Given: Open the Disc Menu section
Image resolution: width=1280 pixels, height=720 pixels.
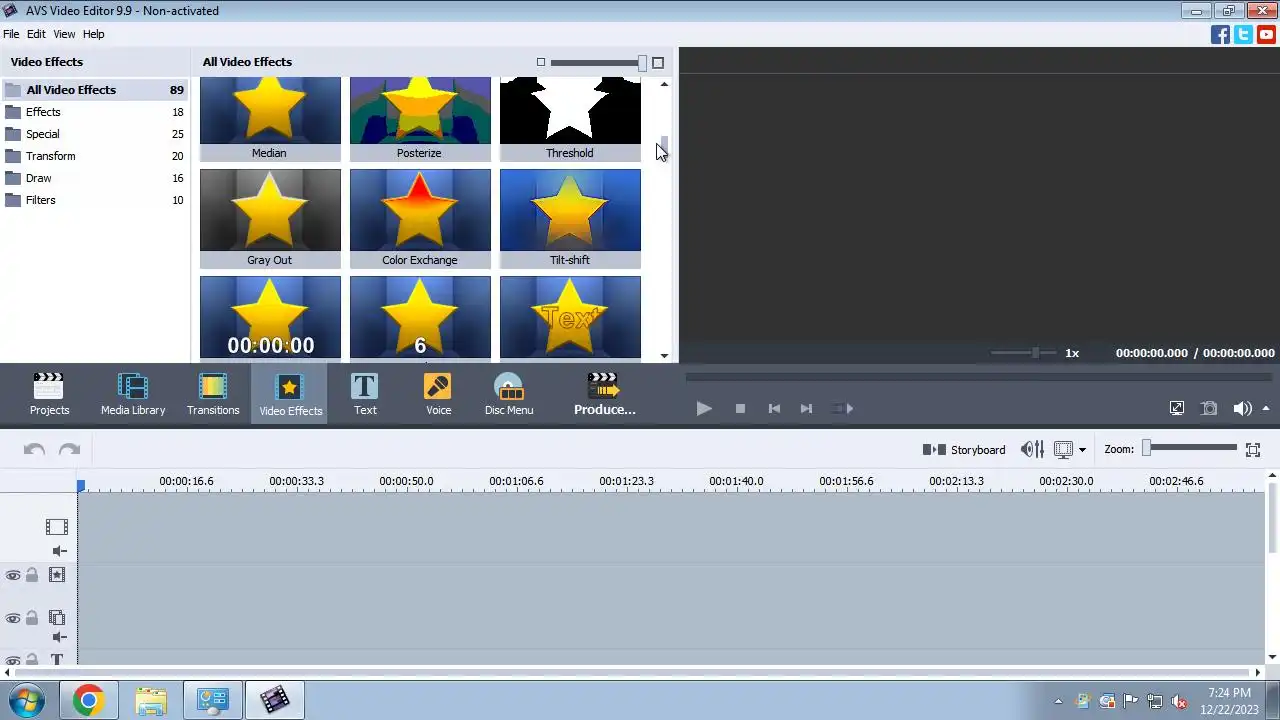Looking at the screenshot, I should 509,394.
